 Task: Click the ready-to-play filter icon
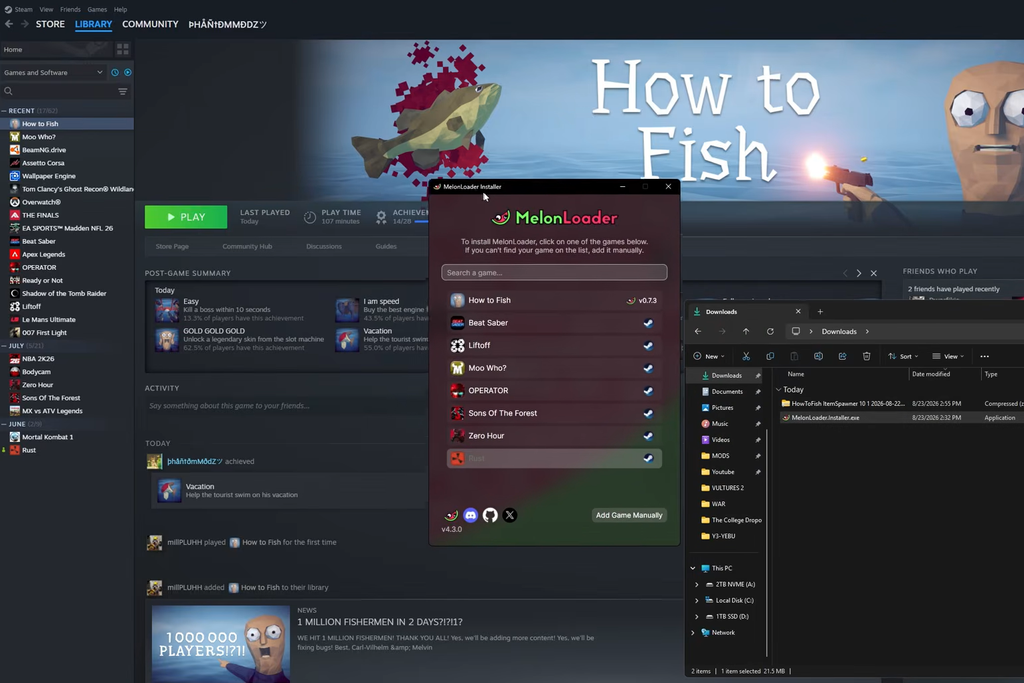[128, 72]
